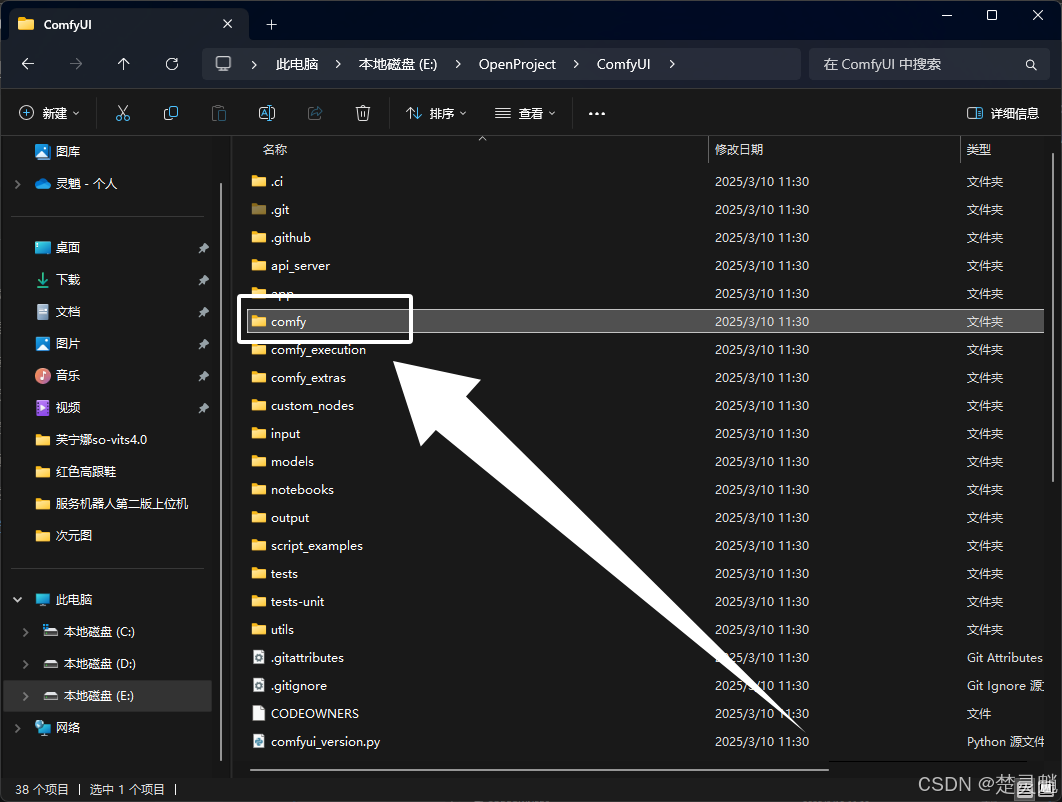The image size is (1062, 802).
Task: Click the search magnifier icon
Action: [x=1031, y=64]
